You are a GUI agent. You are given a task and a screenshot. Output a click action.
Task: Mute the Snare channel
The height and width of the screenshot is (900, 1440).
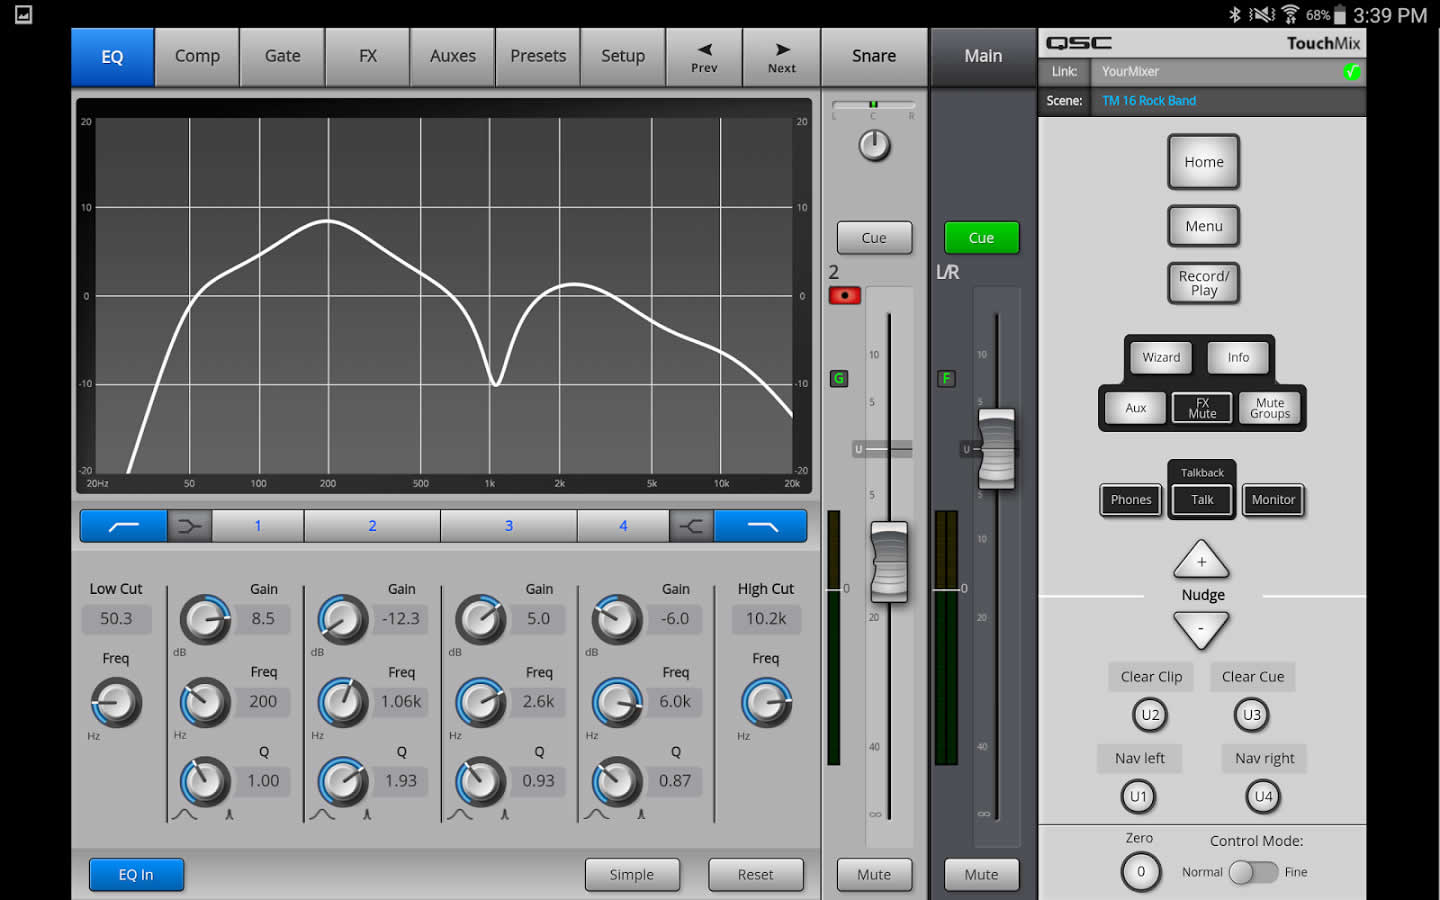(873, 874)
